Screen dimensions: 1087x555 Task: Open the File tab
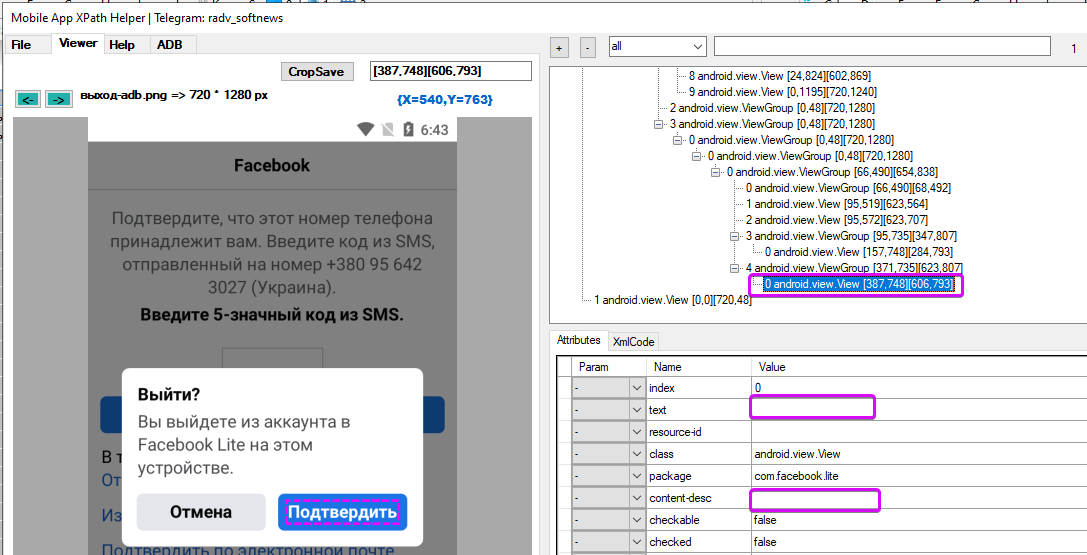coord(23,44)
